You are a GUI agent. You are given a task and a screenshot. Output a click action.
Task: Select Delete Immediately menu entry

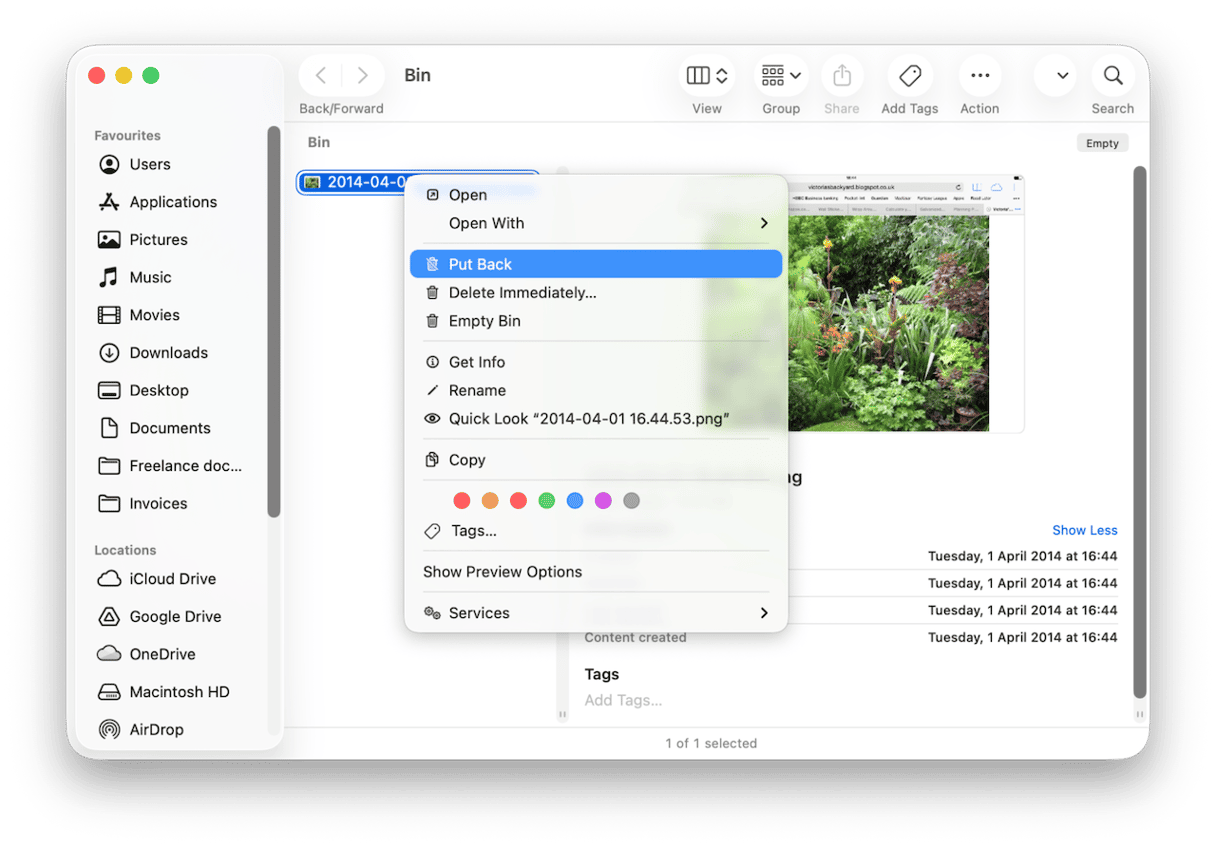[522, 293]
